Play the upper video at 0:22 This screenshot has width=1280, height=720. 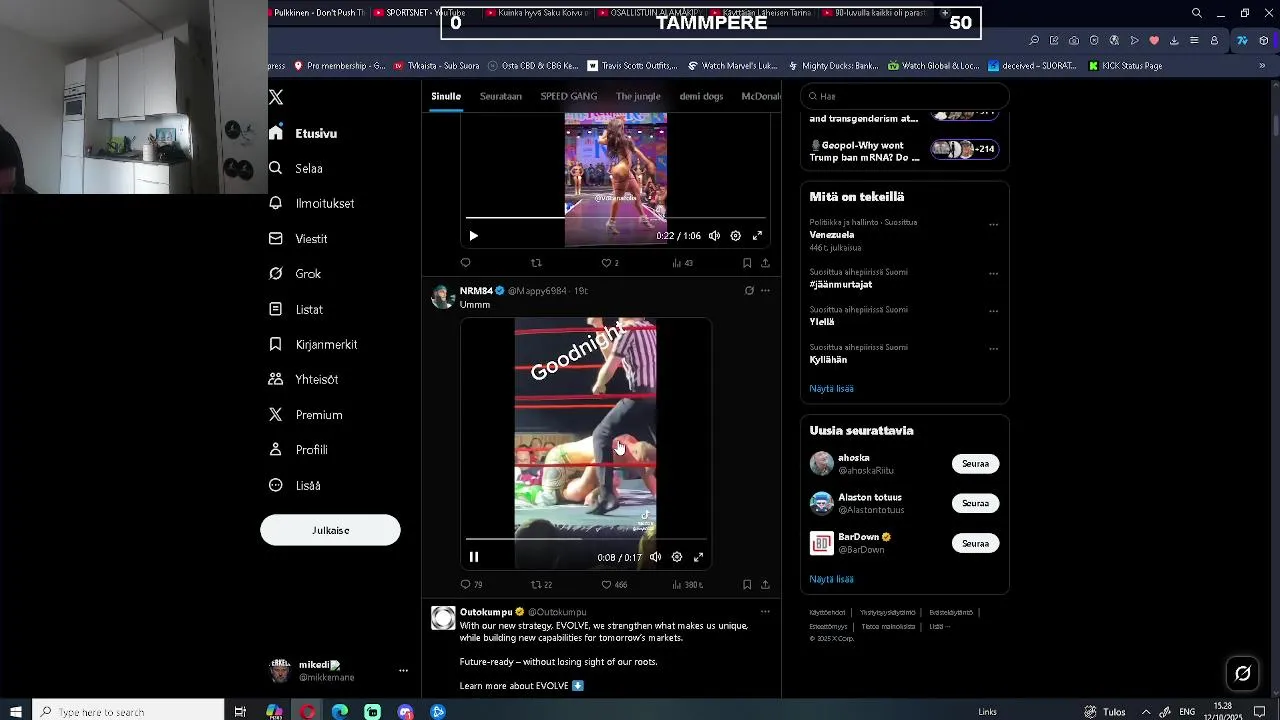[474, 236]
